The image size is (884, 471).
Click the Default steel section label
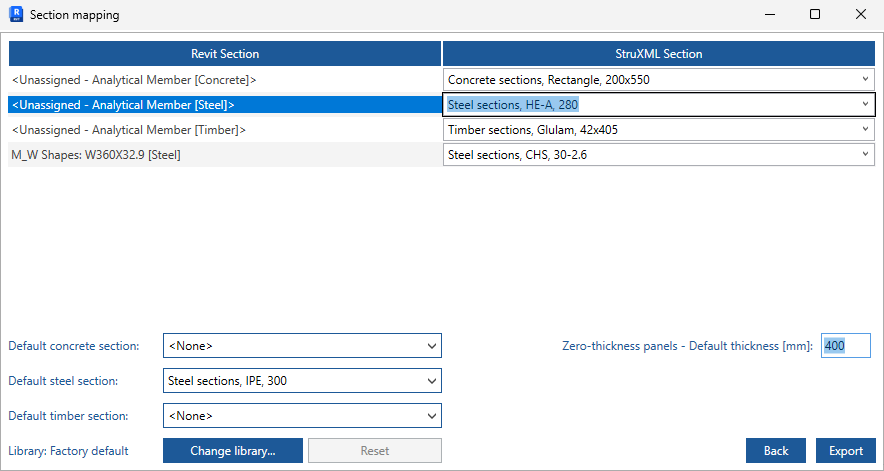pos(63,381)
